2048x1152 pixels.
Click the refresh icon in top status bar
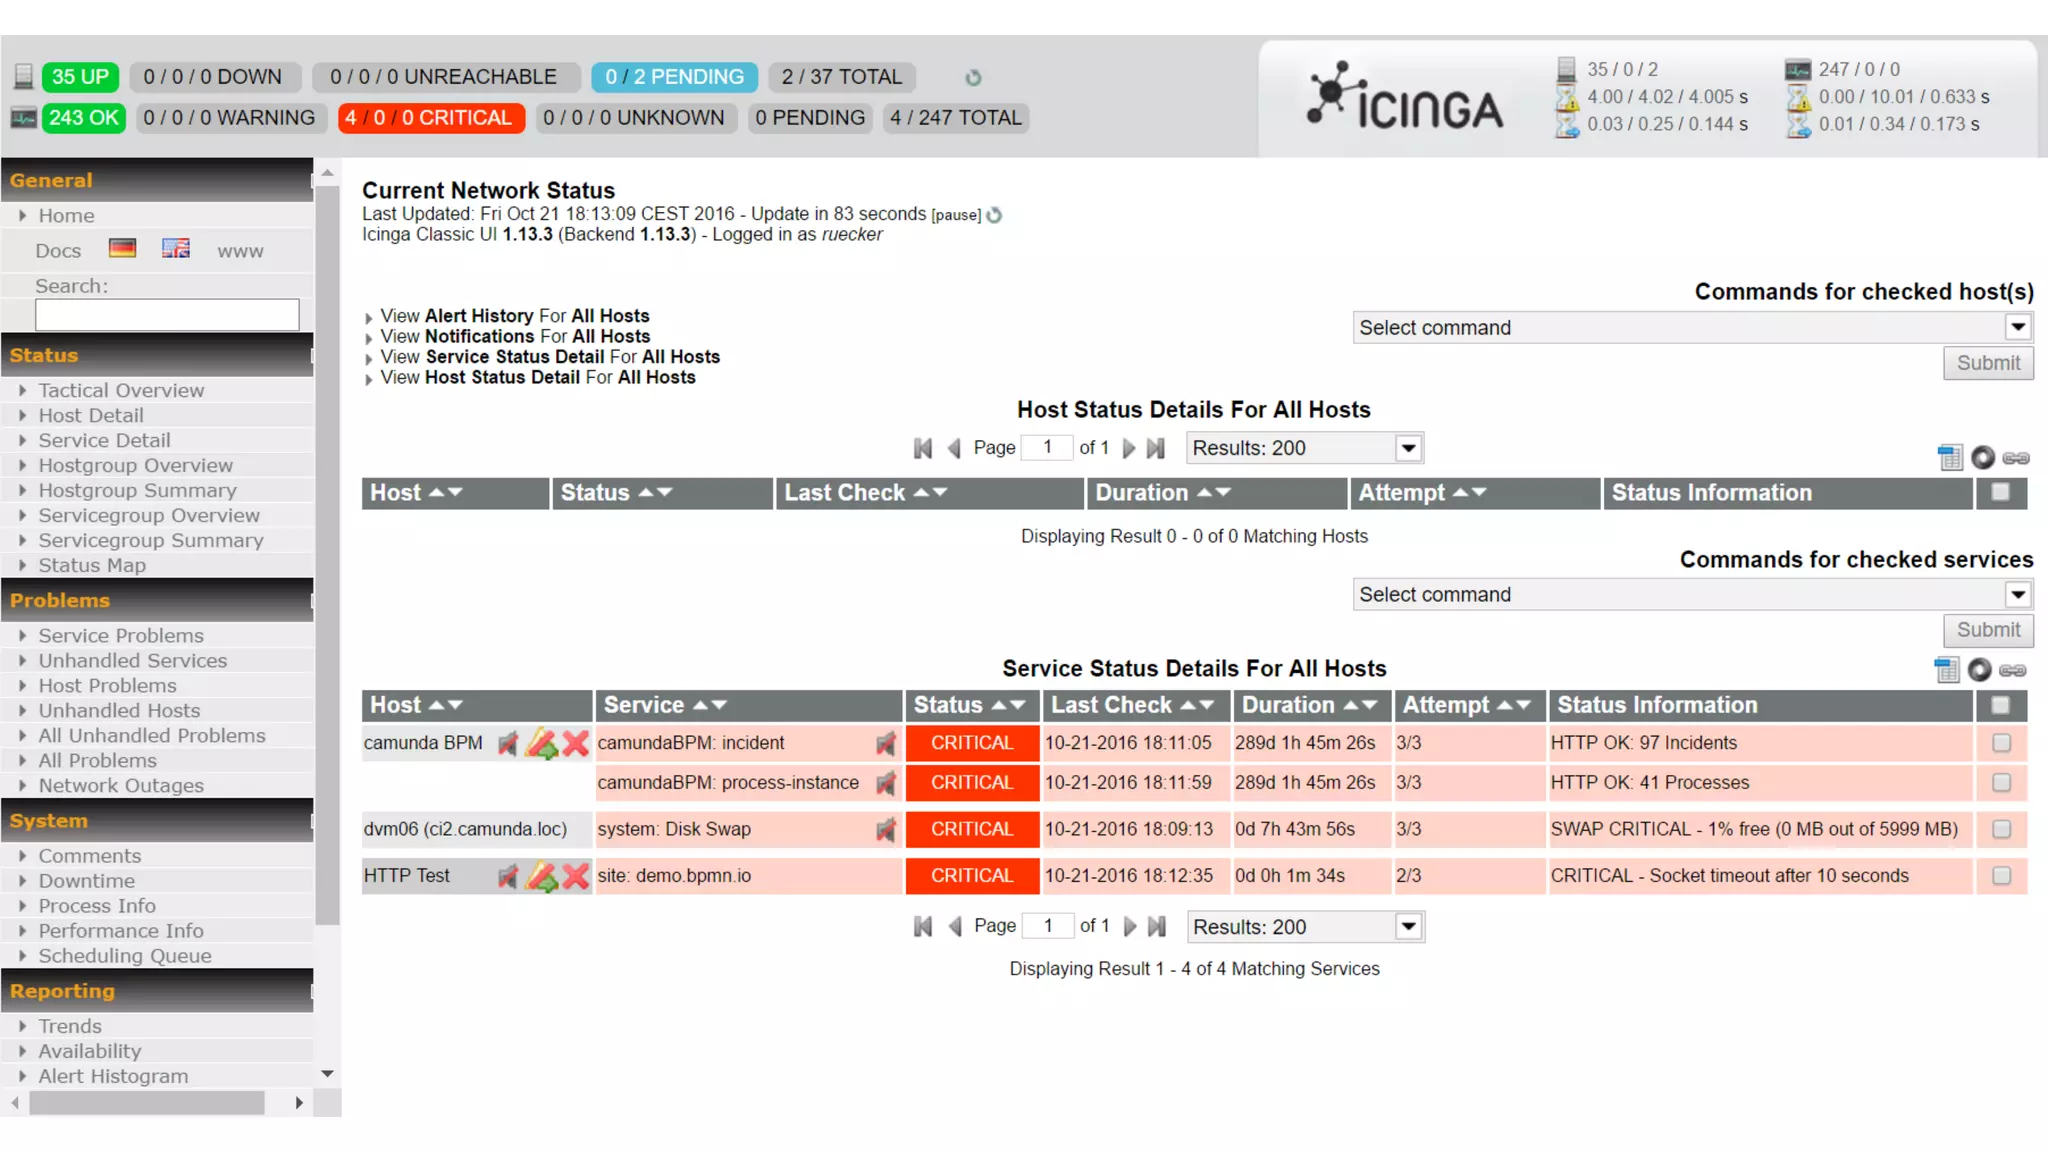pyautogui.click(x=973, y=77)
